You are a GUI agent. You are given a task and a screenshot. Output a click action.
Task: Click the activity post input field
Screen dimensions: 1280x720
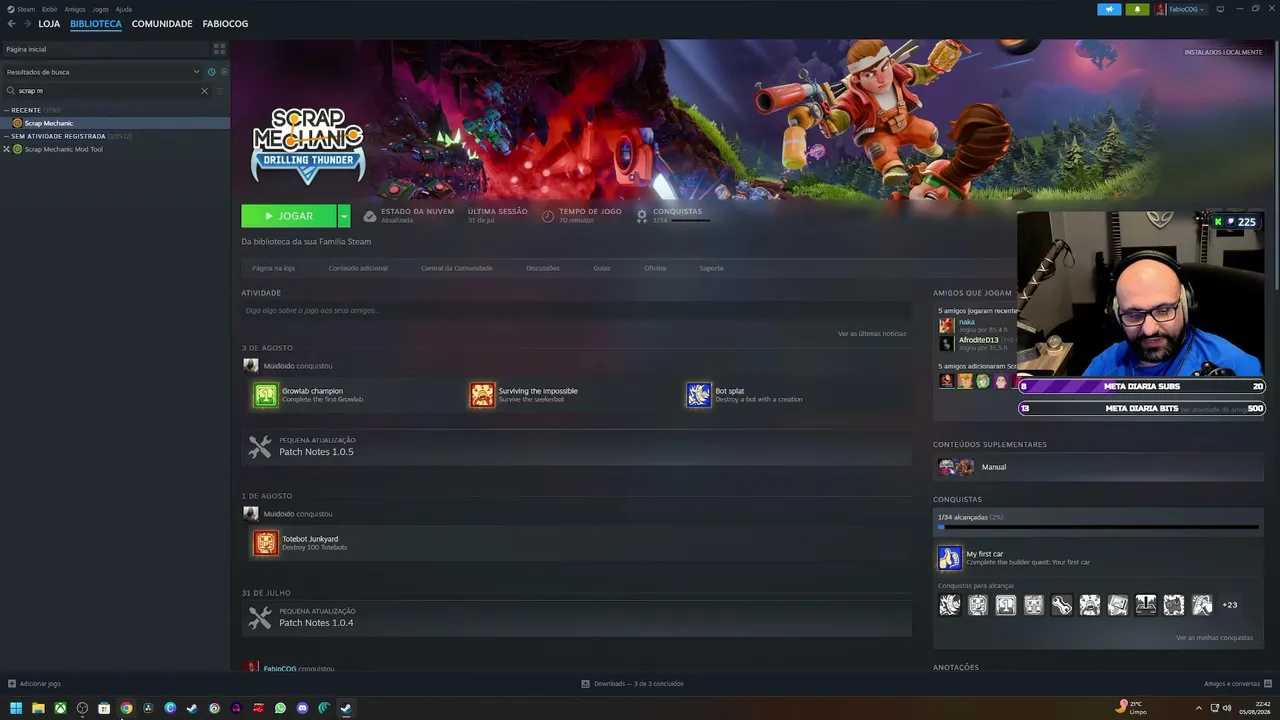click(576, 311)
